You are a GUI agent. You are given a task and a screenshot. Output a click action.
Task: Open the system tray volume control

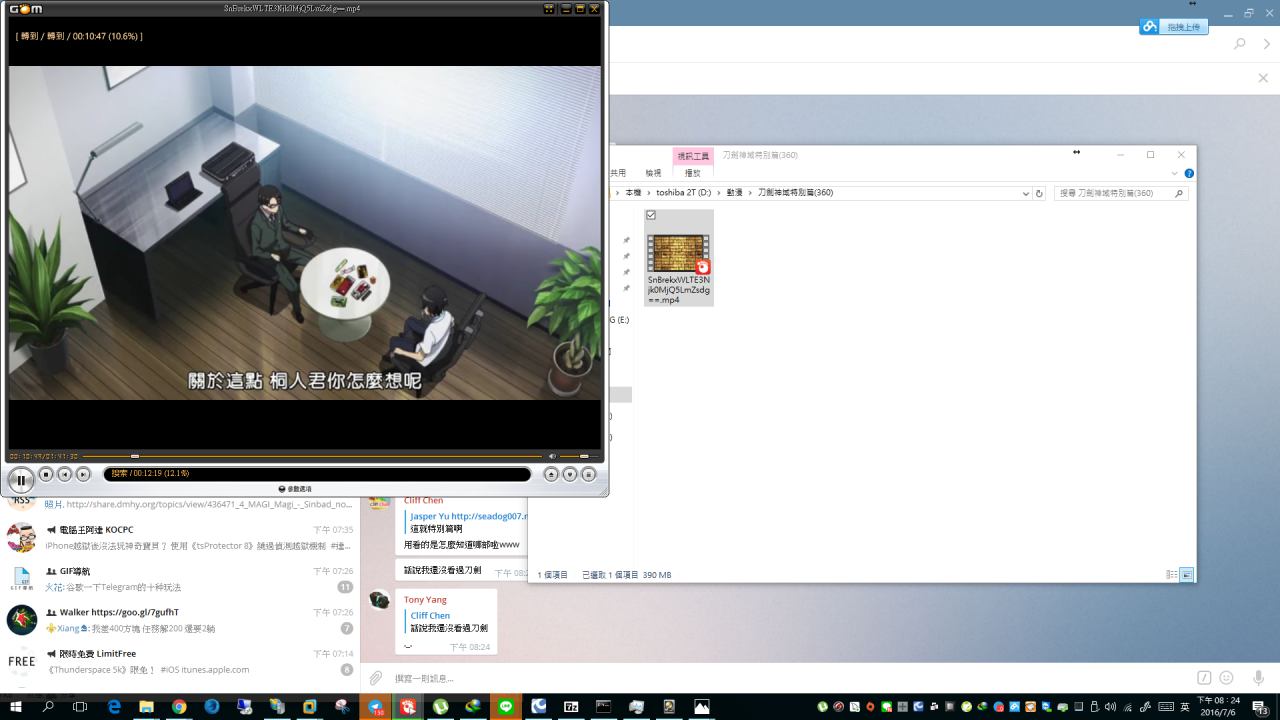click(x=1110, y=707)
